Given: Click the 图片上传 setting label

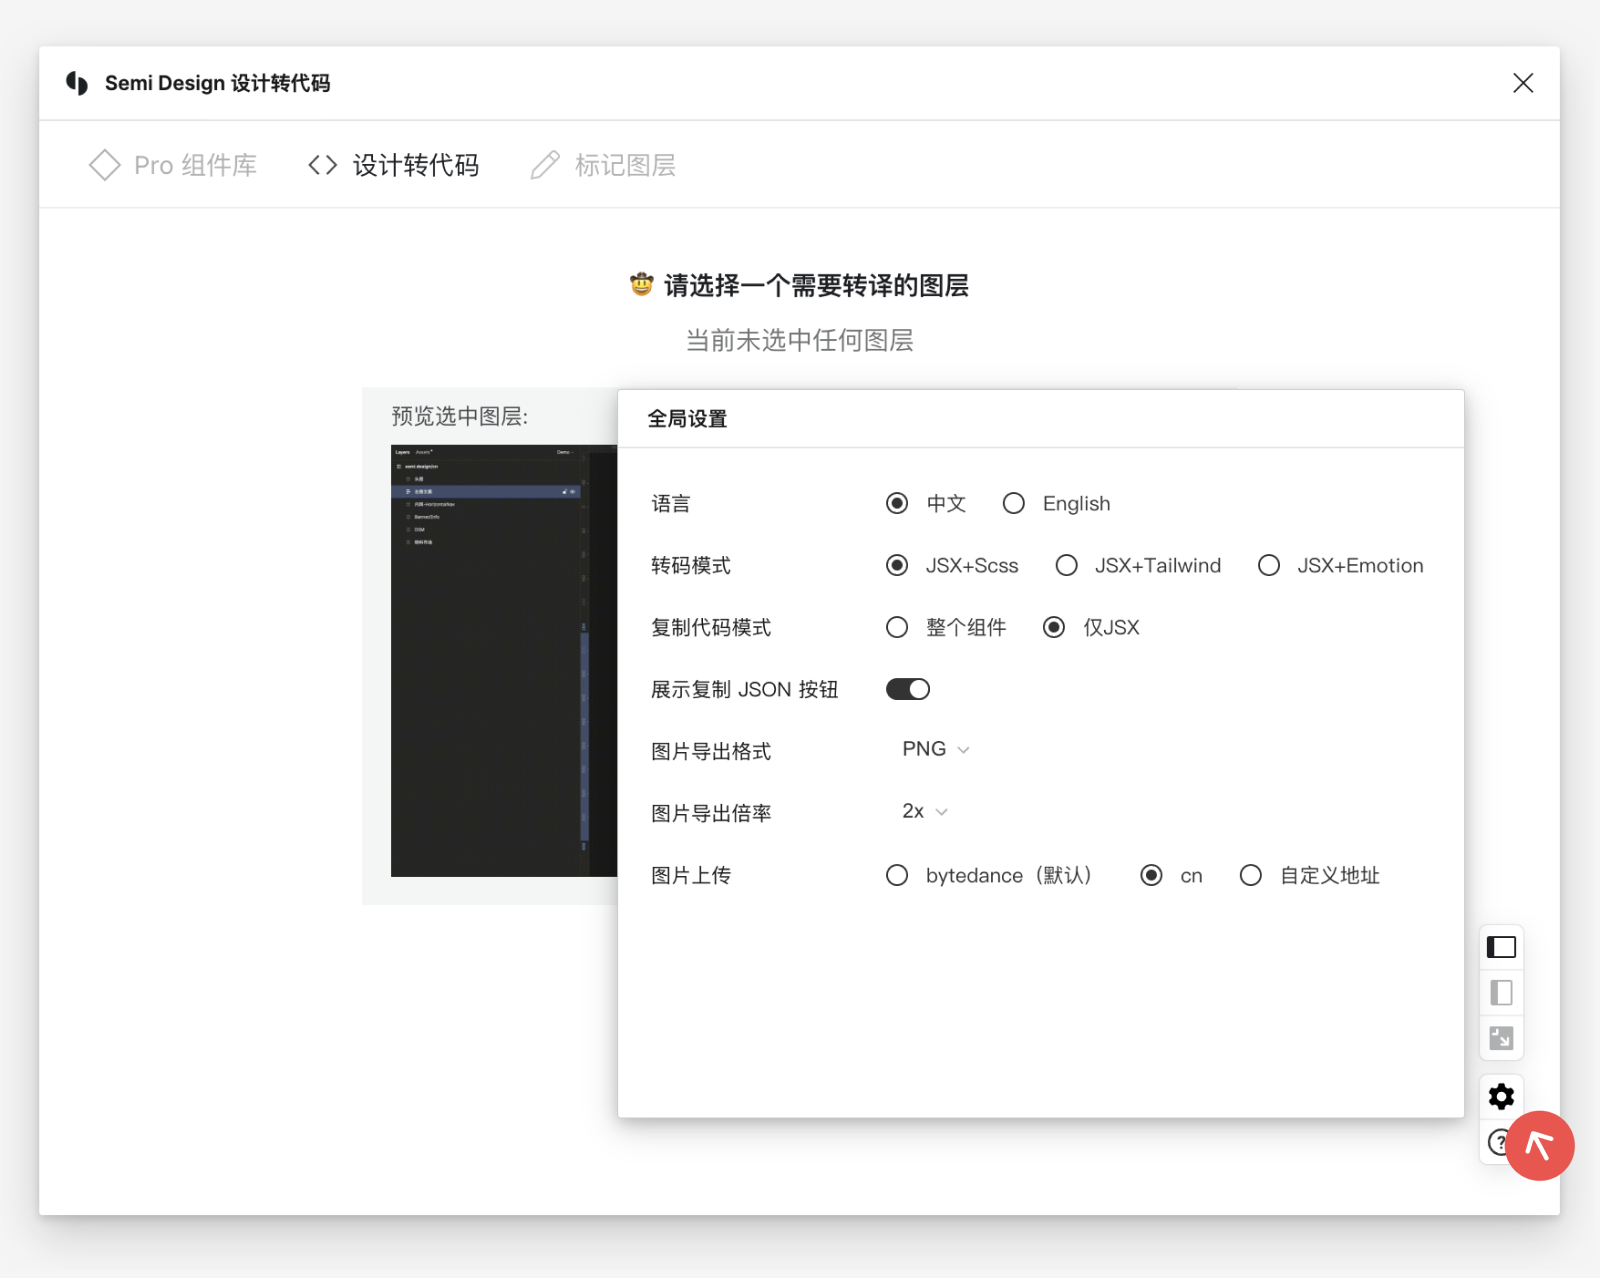Looking at the screenshot, I should (691, 875).
